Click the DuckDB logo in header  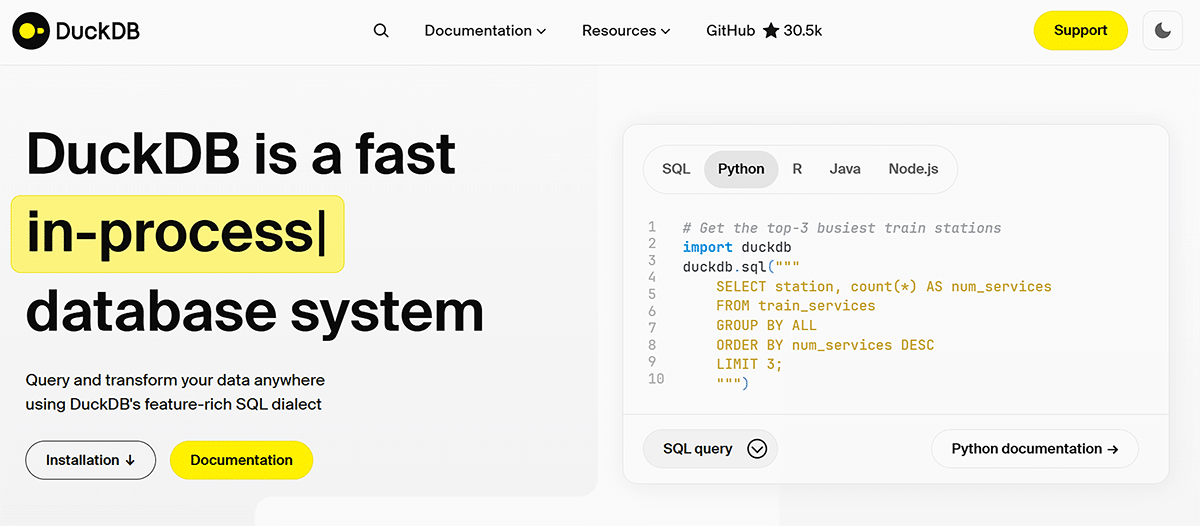coord(76,31)
